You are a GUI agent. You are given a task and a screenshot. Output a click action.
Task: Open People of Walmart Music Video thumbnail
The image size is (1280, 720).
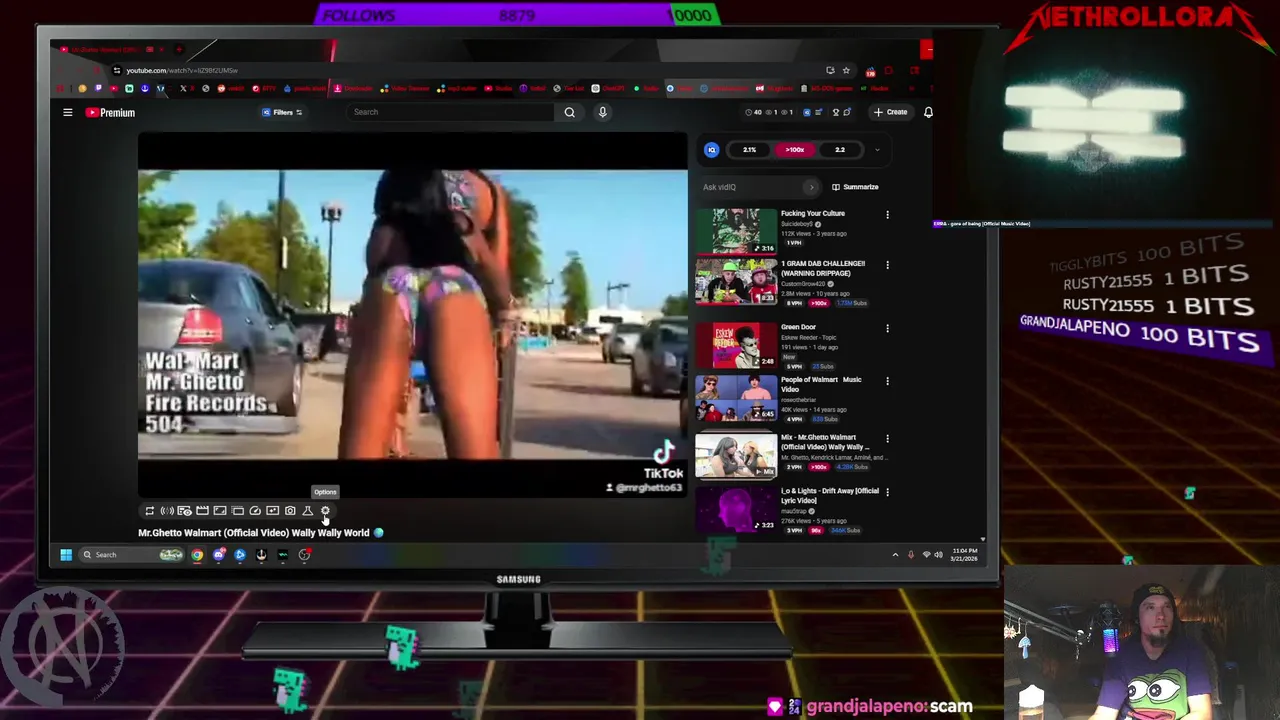(x=736, y=398)
